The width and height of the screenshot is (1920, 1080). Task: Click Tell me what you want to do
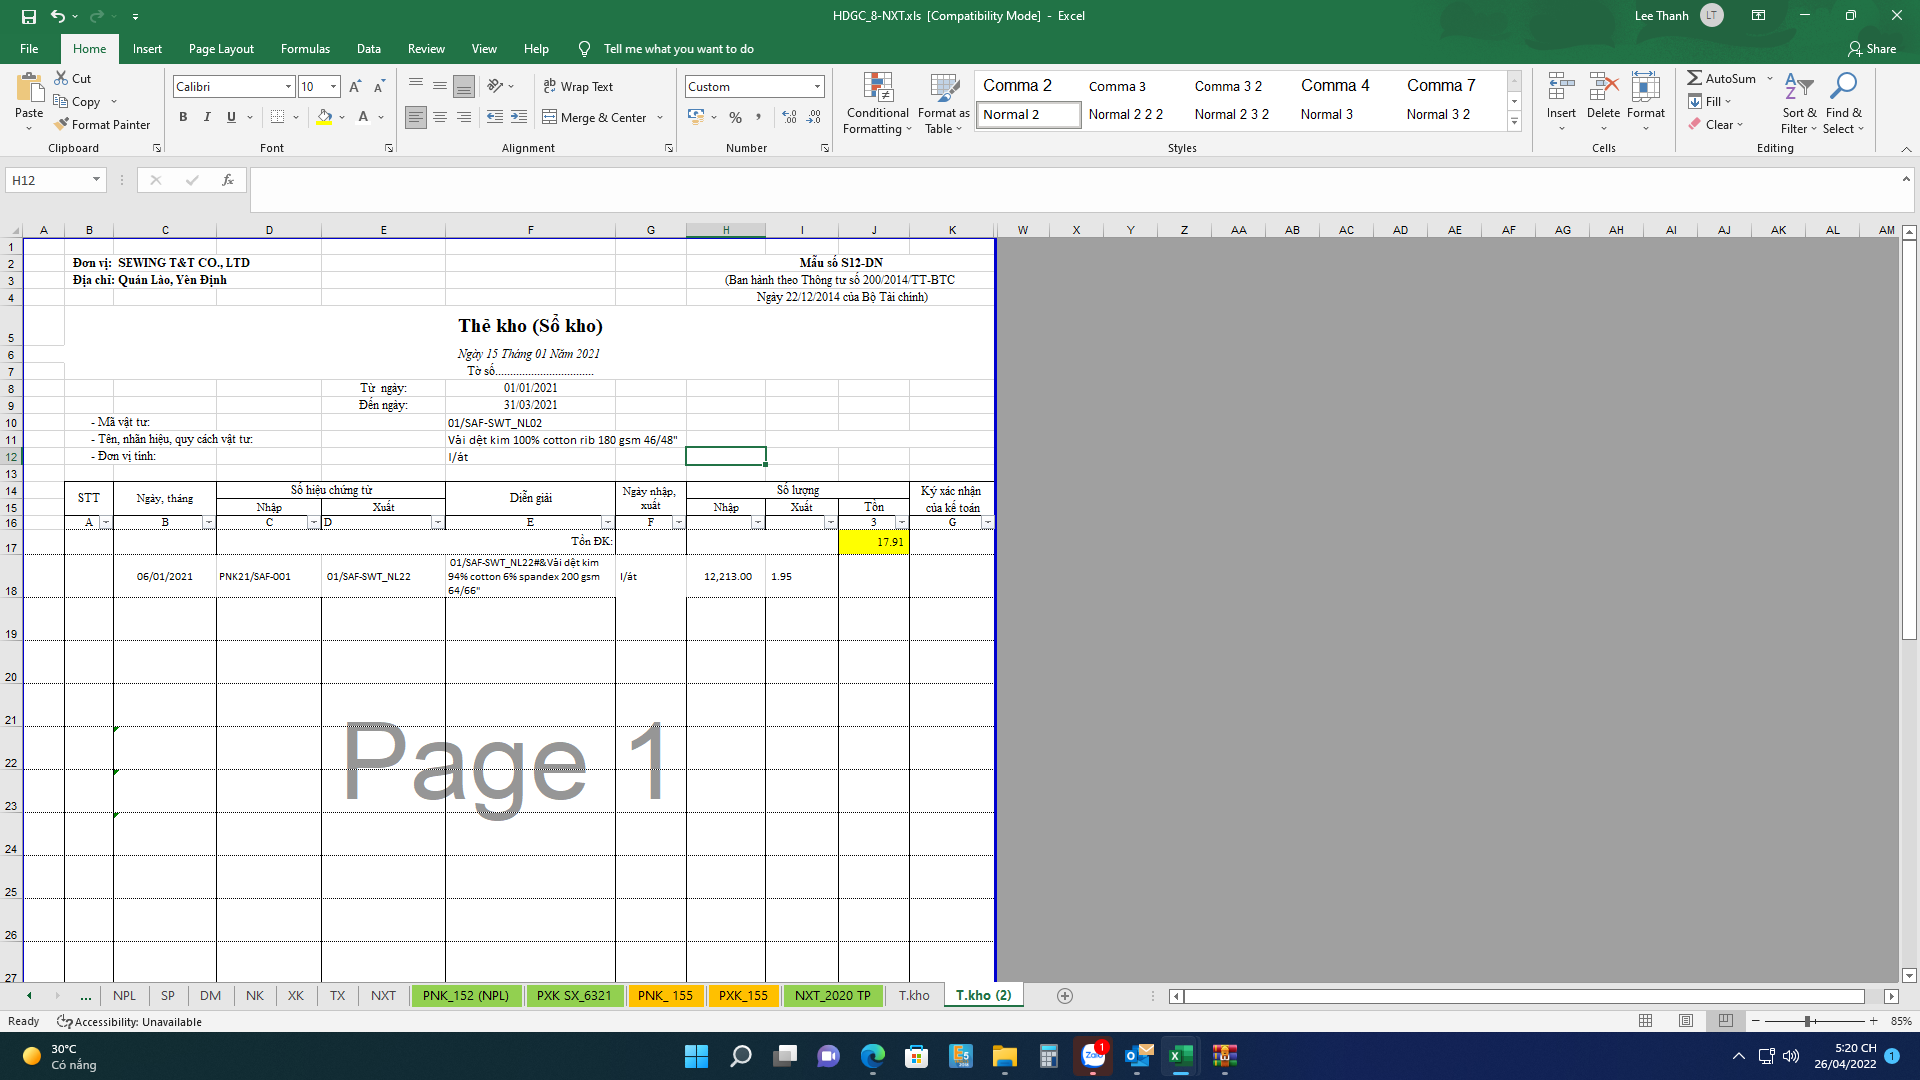click(x=679, y=49)
